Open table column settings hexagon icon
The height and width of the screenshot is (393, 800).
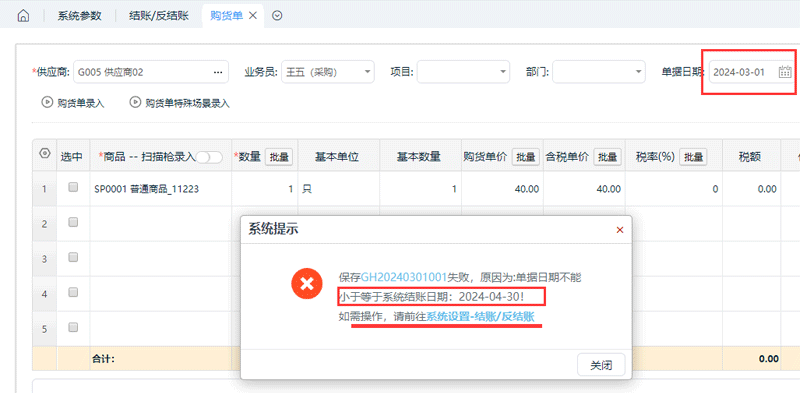[x=44, y=153]
